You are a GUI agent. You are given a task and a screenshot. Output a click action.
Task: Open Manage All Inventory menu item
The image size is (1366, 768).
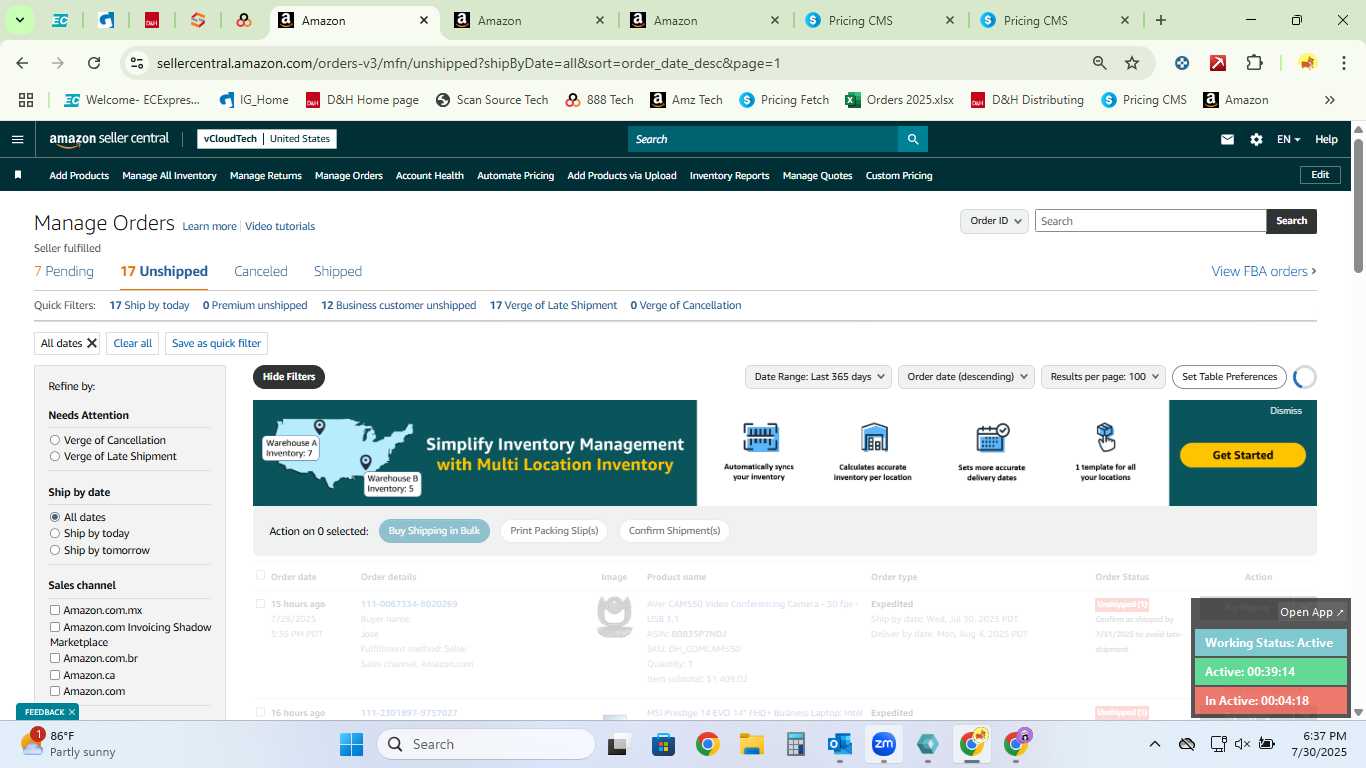(x=169, y=175)
